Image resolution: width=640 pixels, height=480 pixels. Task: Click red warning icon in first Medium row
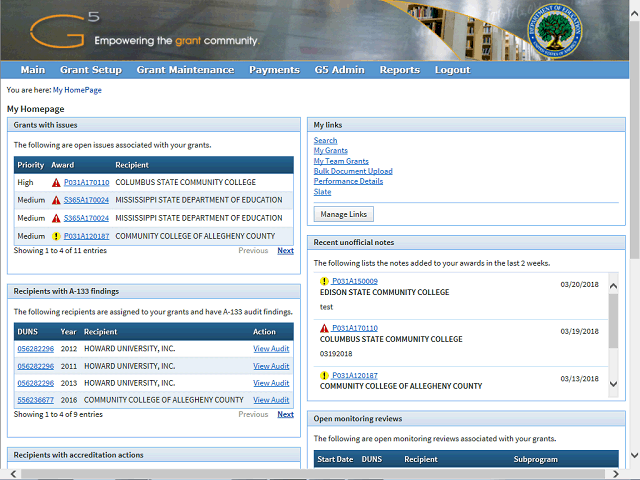[x=56, y=200]
